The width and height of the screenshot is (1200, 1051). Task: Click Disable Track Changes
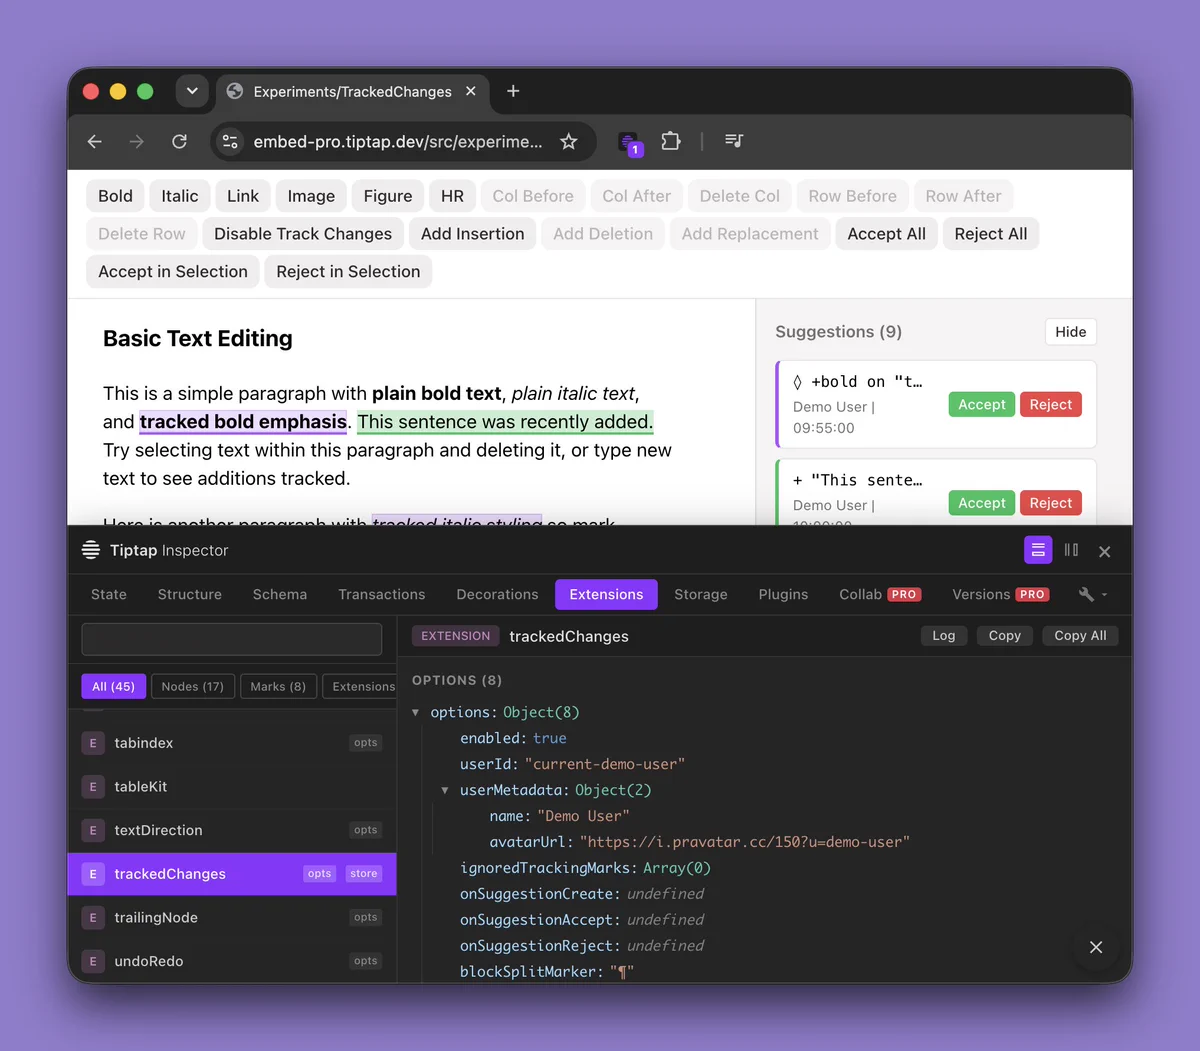[x=303, y=234]
